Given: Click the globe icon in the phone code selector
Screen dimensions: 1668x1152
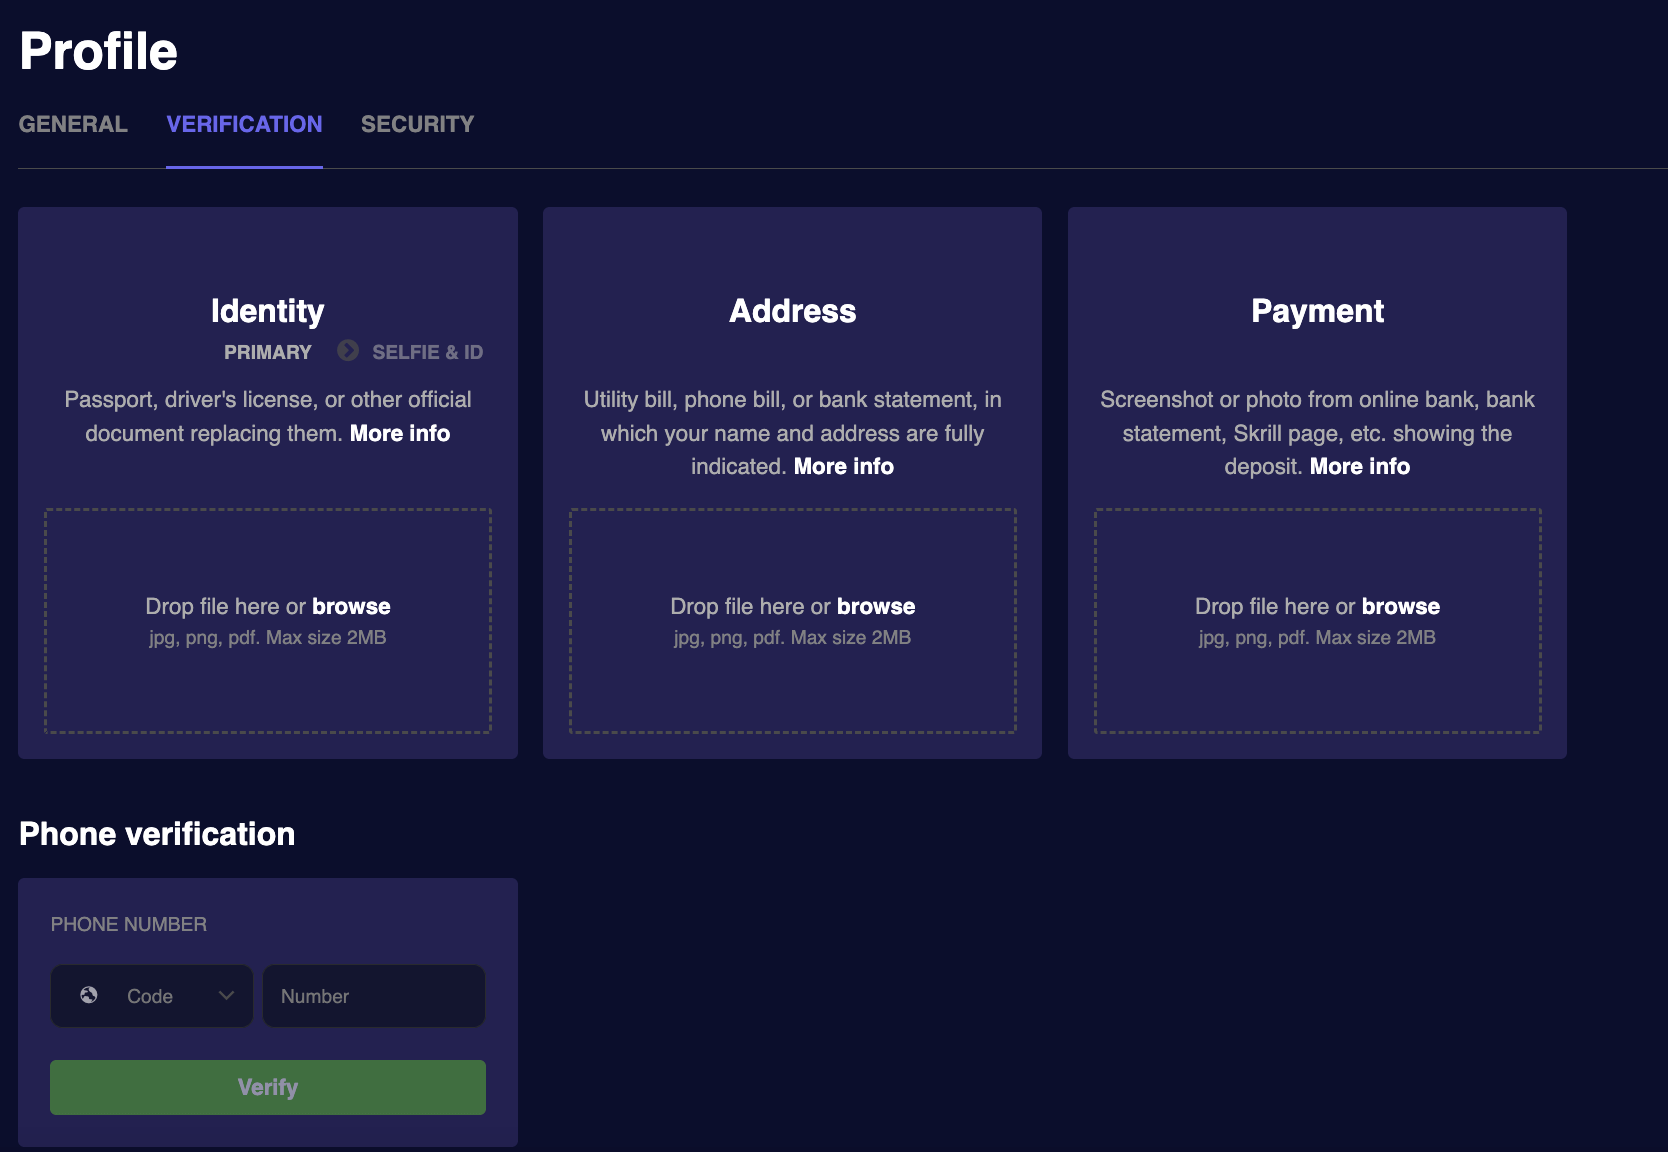Looking at the screenshot, I should pos(88,995).
